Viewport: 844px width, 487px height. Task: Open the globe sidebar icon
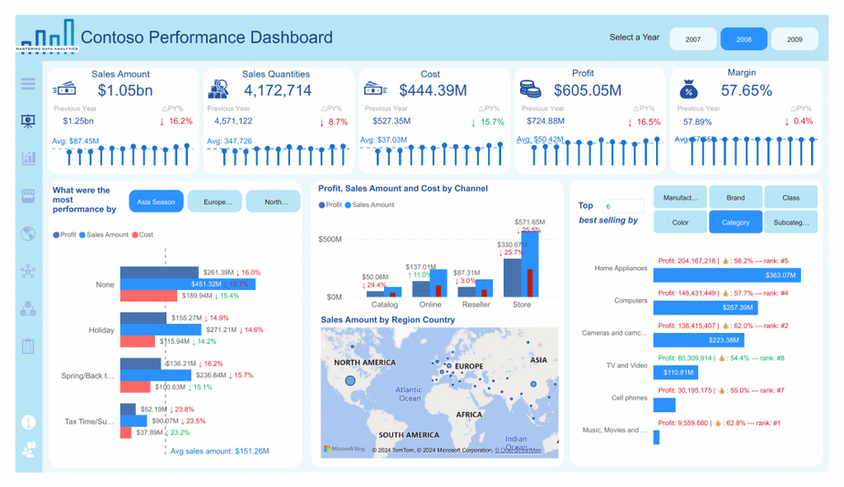pyautogui.click(x=28, y=234)
